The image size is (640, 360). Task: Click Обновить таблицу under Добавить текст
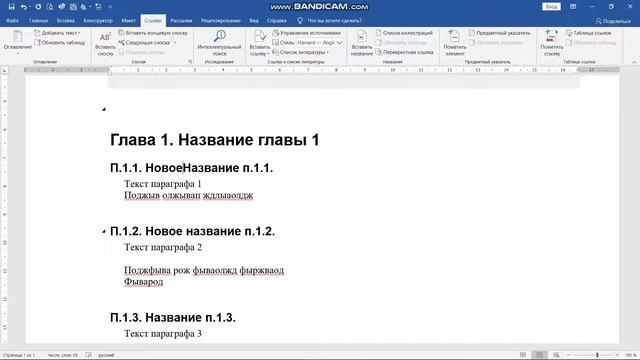point(60,42)
